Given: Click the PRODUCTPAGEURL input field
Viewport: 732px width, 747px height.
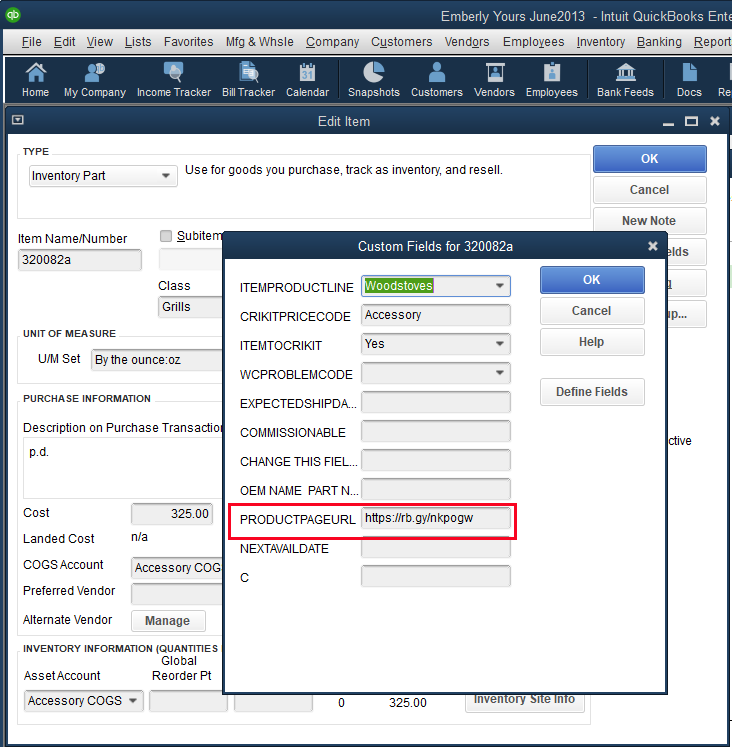Looking at the screenshot, I should pos(436,519).
